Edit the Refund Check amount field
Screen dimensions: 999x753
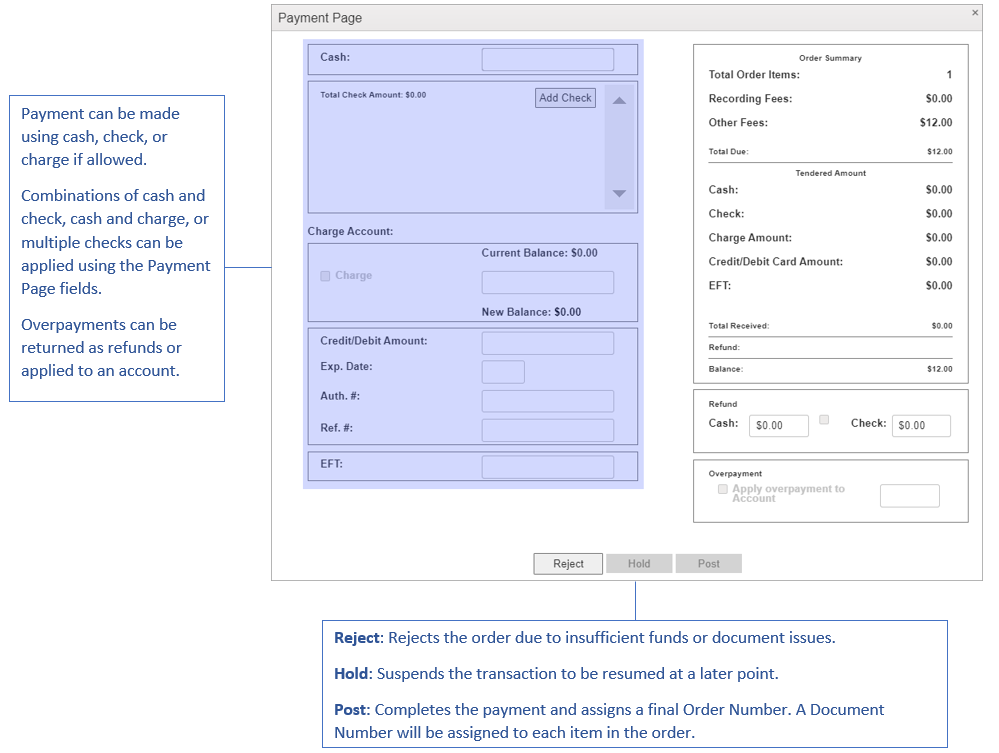coord(920,425)
